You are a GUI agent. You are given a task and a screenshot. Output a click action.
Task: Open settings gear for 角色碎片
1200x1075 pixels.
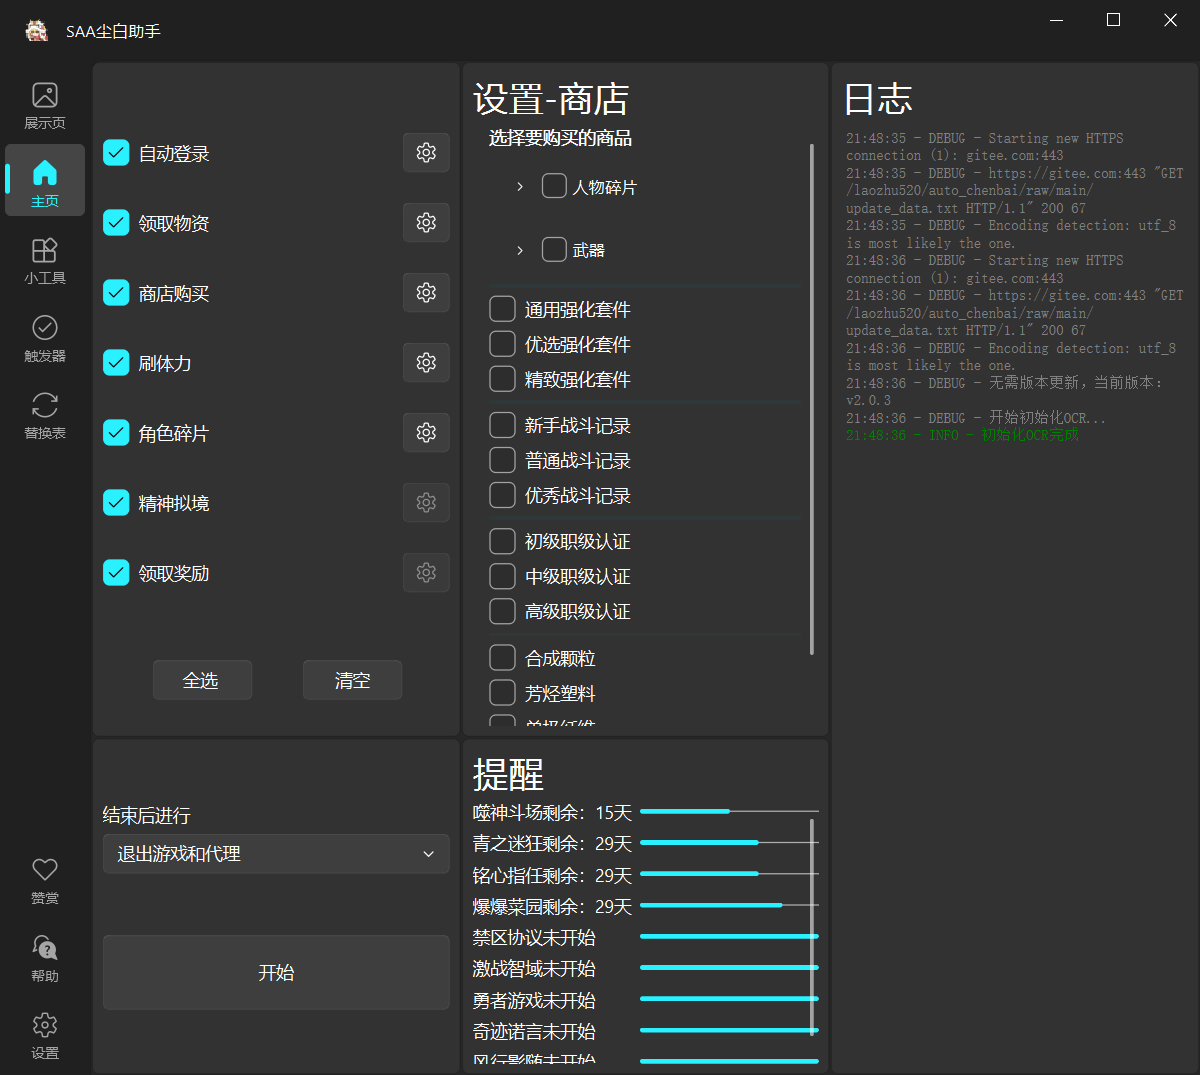pyautogui.click(x=426, y=432)
